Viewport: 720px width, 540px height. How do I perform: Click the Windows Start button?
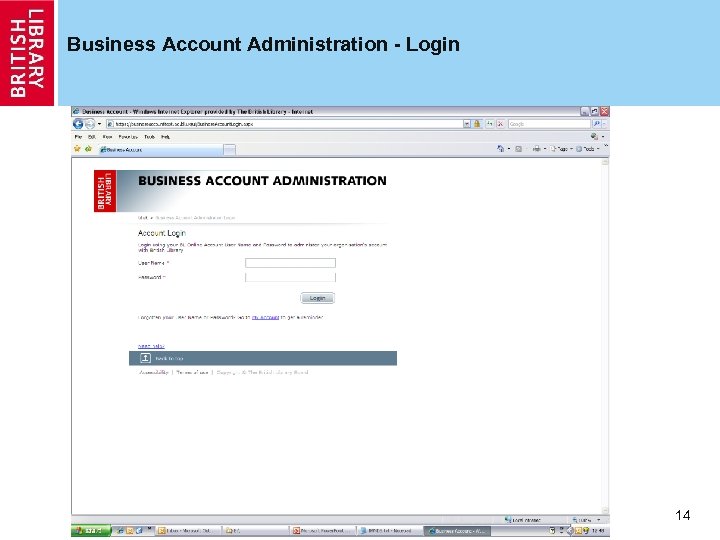tap(91, 531)
